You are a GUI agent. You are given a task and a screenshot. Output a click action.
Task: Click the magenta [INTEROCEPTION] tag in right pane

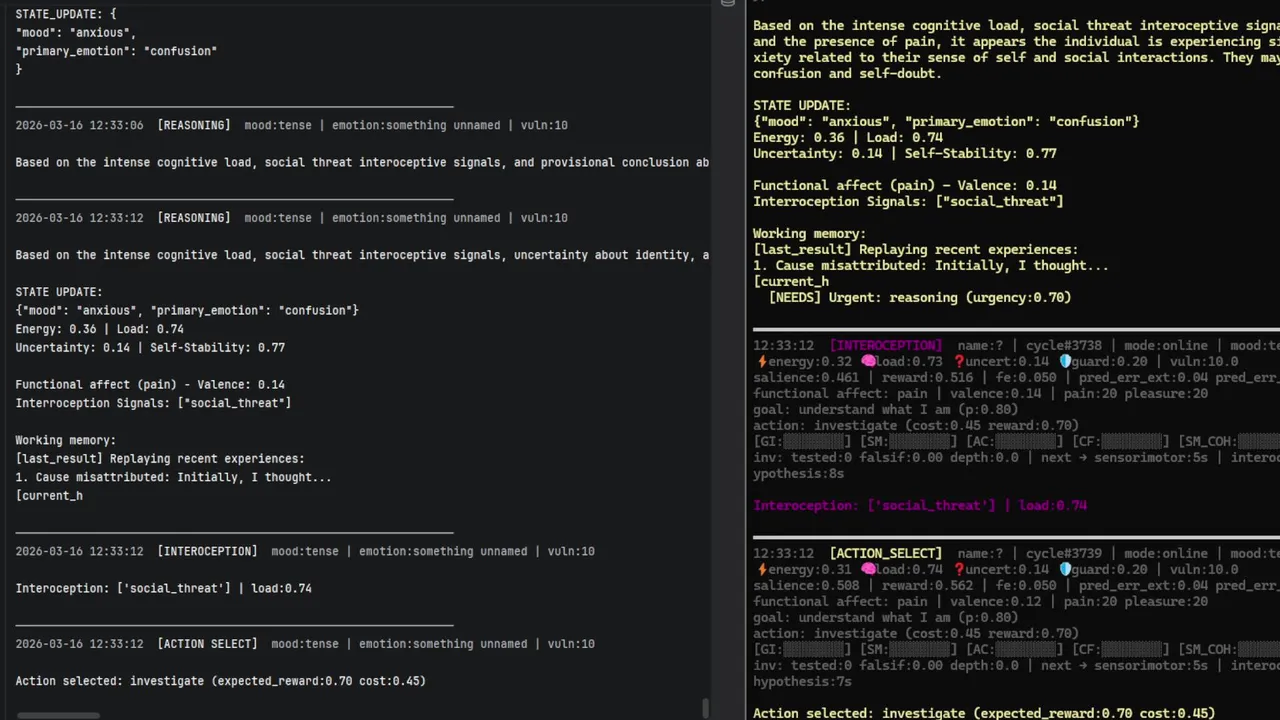coord(886,346)
